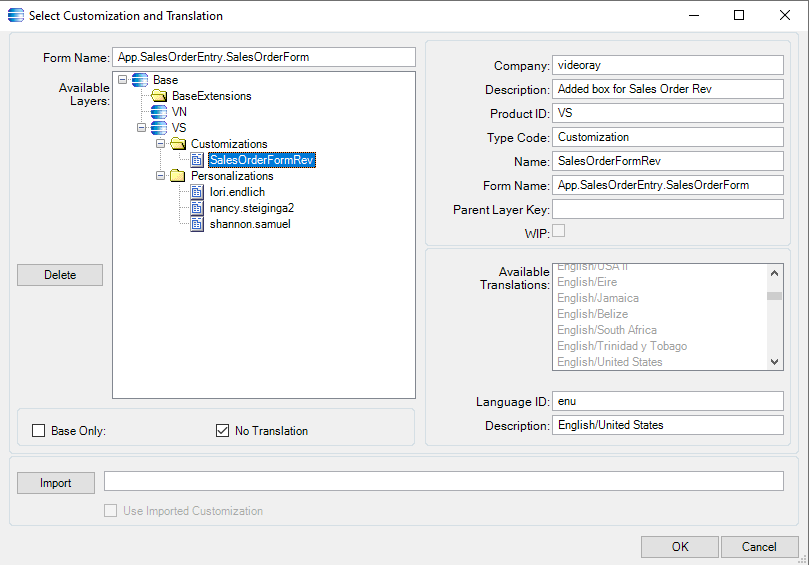Viewport: 809px width, 565px height.
Task: Select English/Jamaica translation
Action: 598,298
